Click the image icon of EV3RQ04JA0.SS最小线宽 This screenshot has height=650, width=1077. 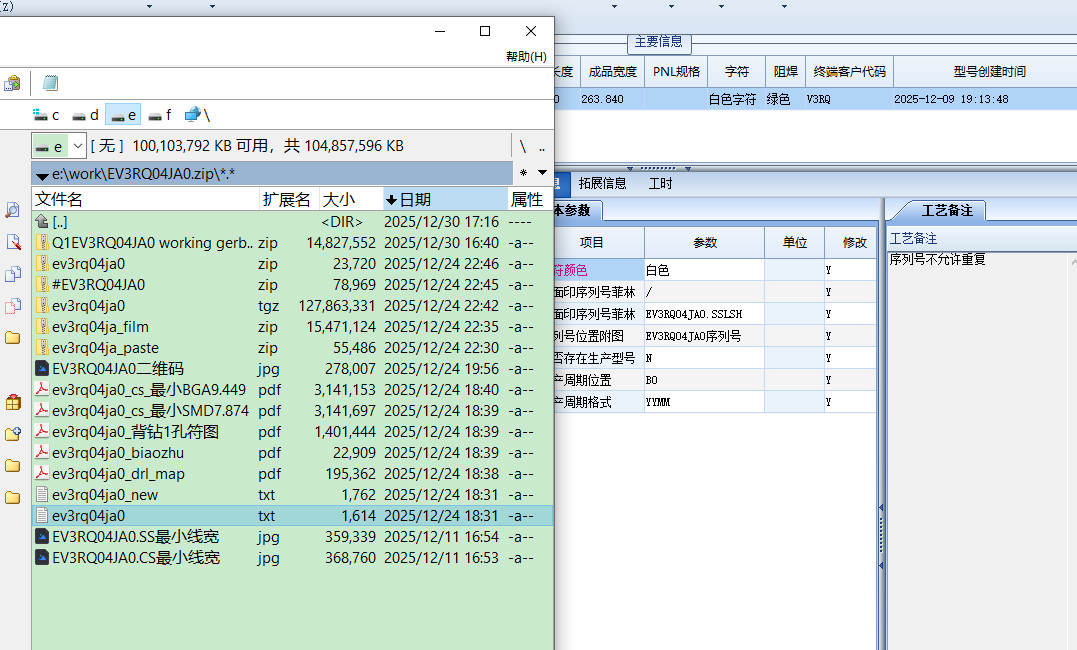(x=42, y=536)
